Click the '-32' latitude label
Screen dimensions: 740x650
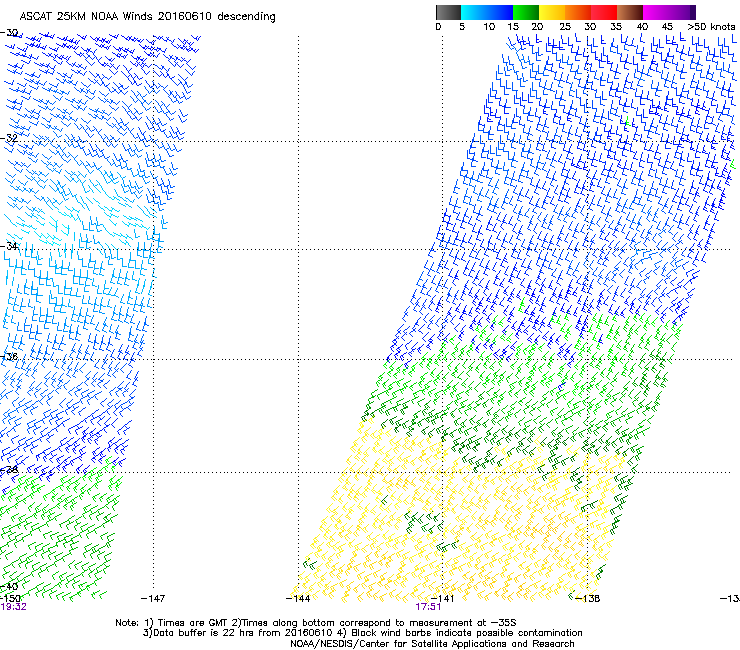point(9,138)
